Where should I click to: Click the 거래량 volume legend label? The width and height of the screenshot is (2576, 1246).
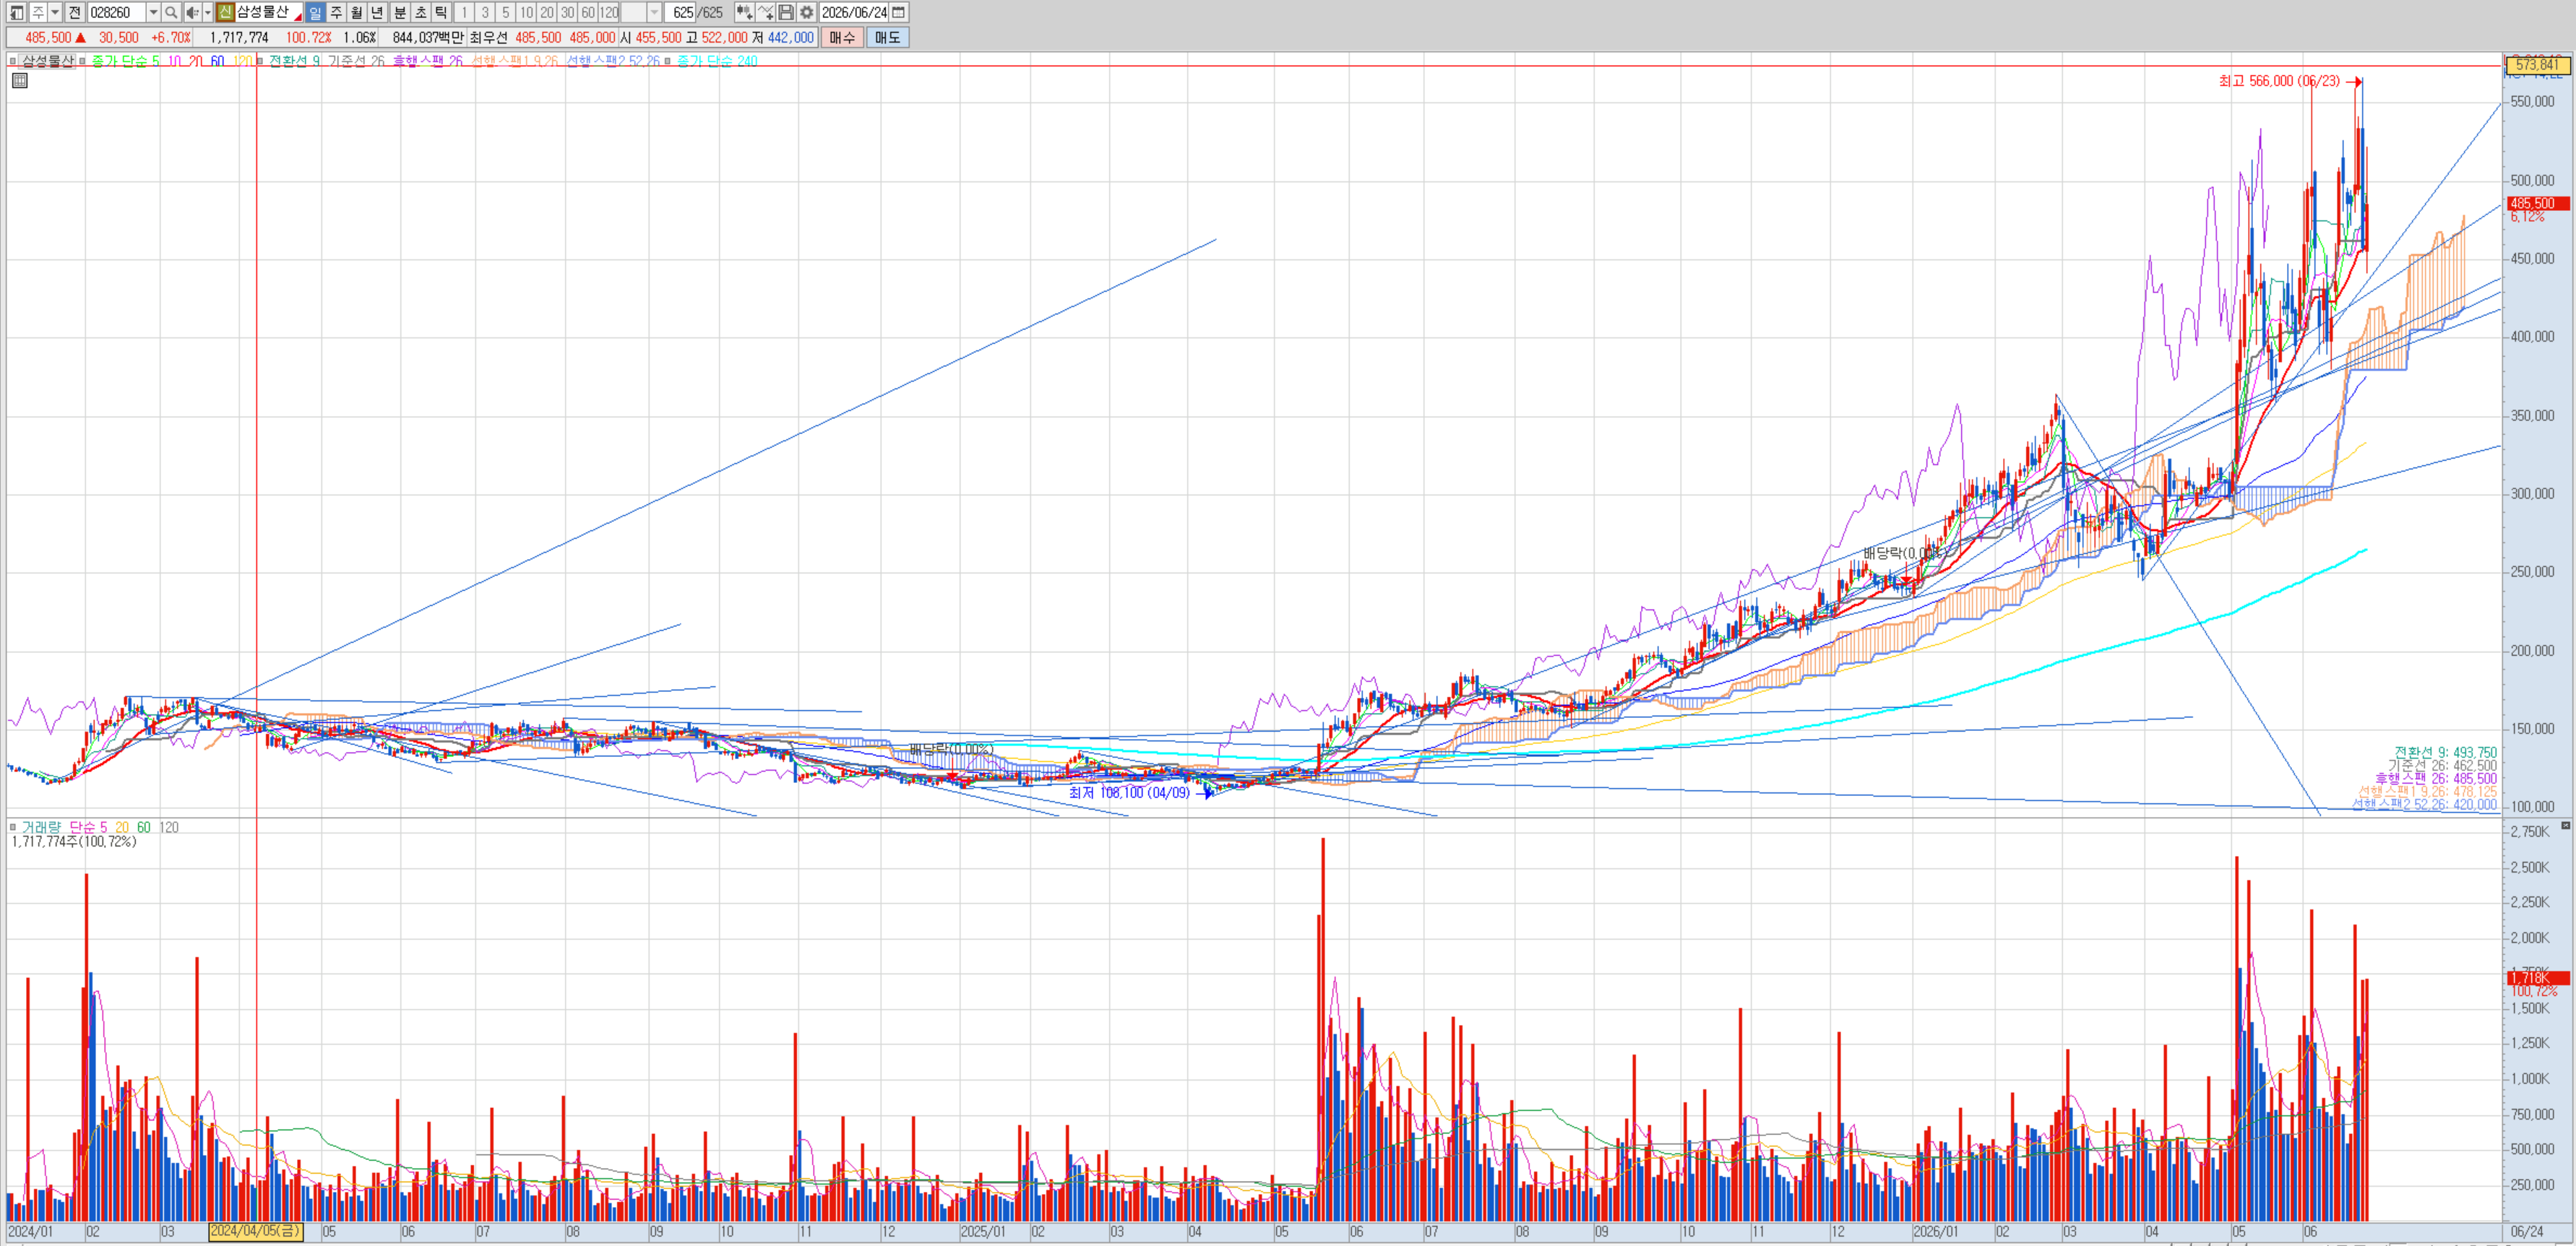coord(41,827)
